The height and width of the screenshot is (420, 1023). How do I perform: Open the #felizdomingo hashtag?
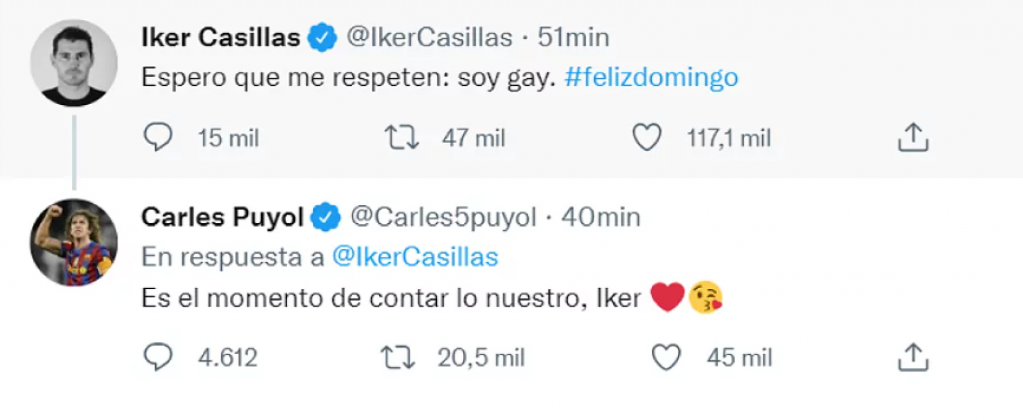[x=651, y=78]
